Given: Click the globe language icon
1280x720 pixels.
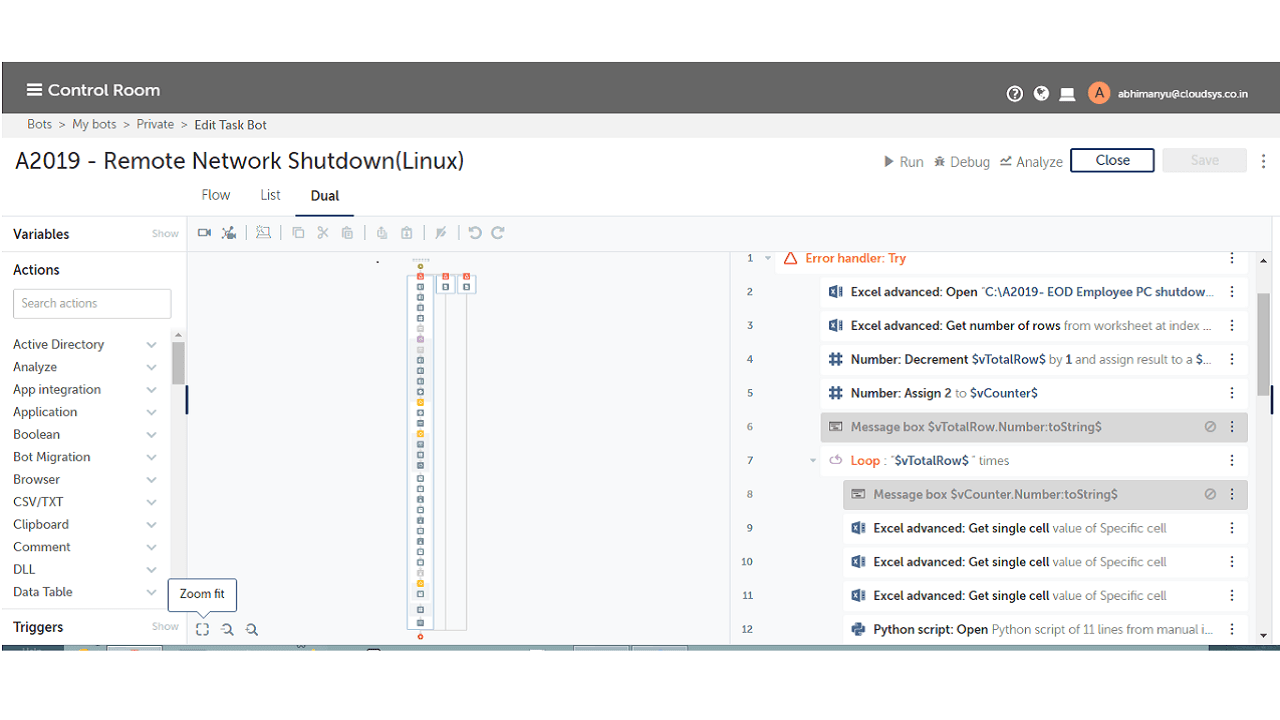Looking at the screenshot, I should click(x=1041, y=93).
